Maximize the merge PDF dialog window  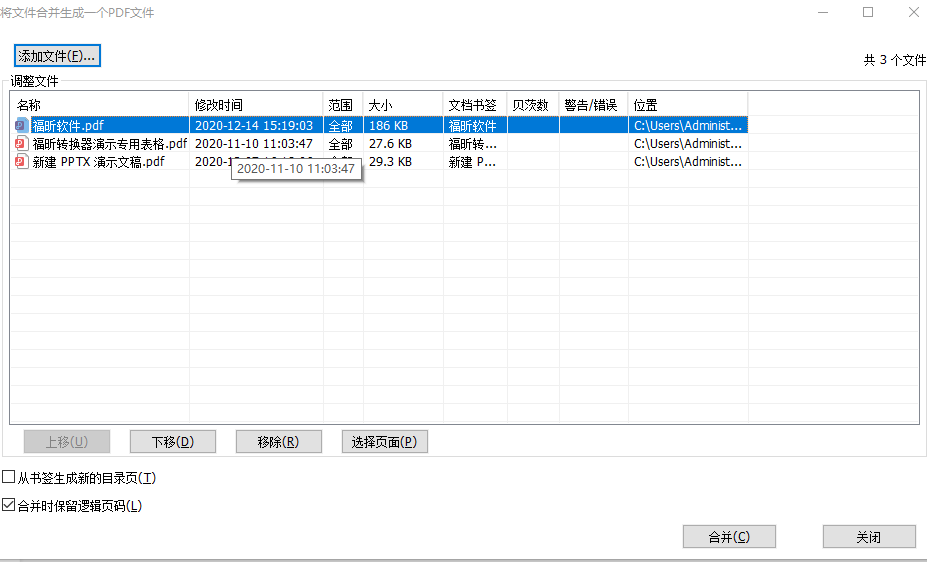868,12
